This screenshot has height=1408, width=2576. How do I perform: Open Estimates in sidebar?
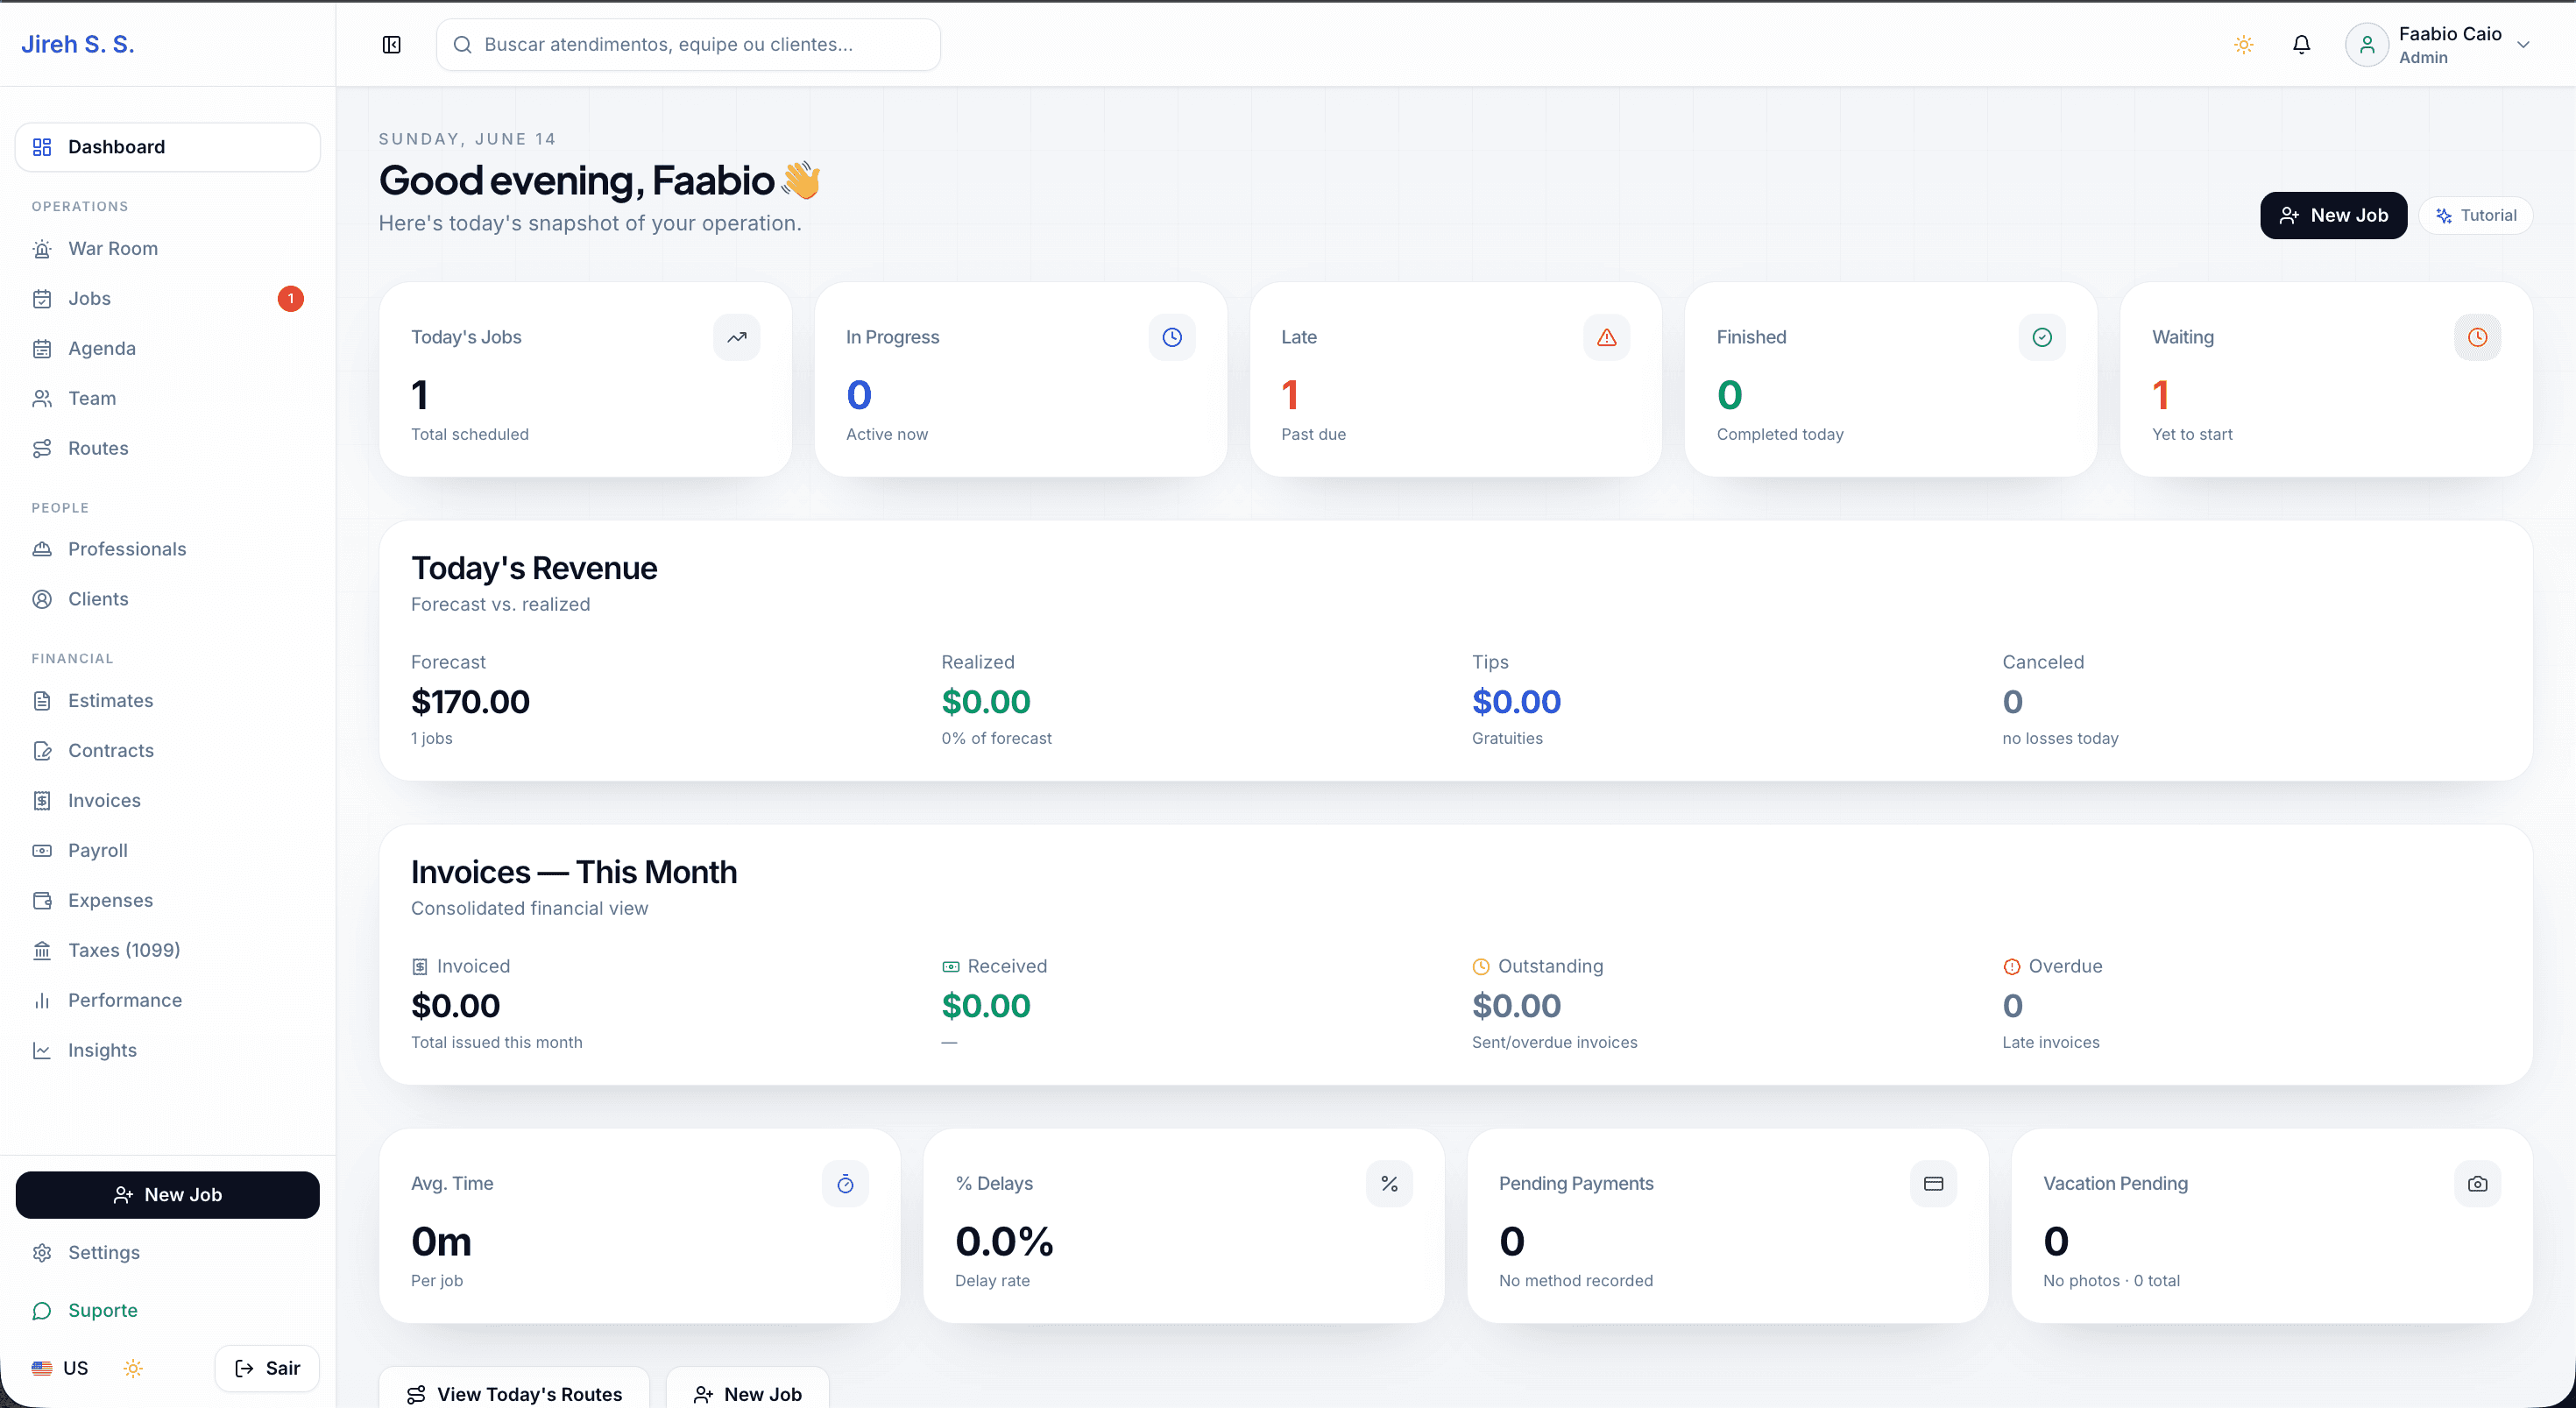pyautogui.click(x=168, y=700)
